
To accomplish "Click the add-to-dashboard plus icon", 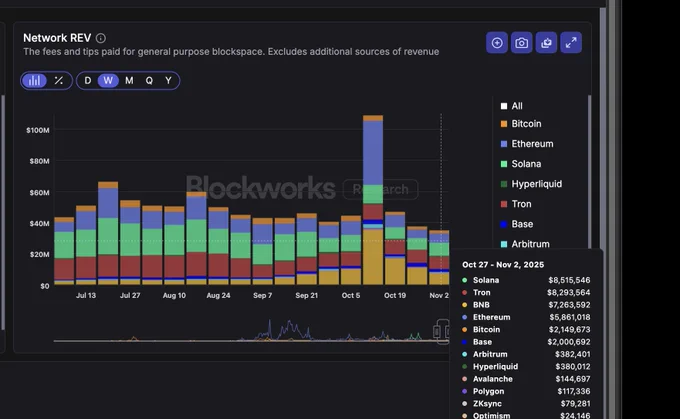I will pos(497,43).
